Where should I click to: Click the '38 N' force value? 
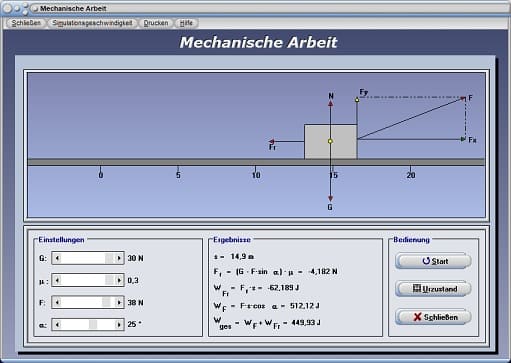tap(135, 303)
